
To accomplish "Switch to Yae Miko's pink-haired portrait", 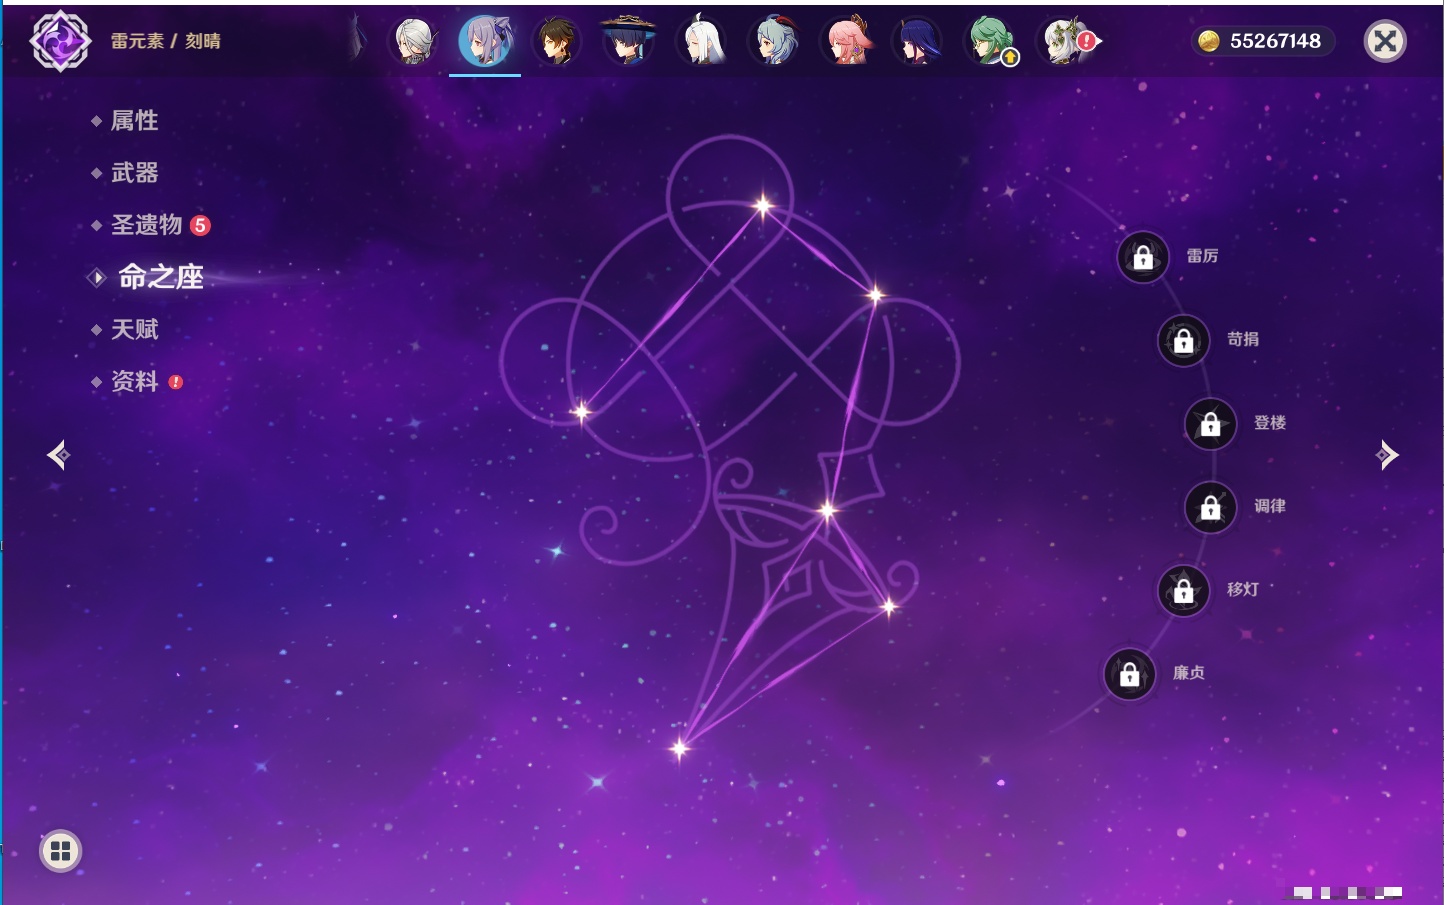I will coord(847,41).
